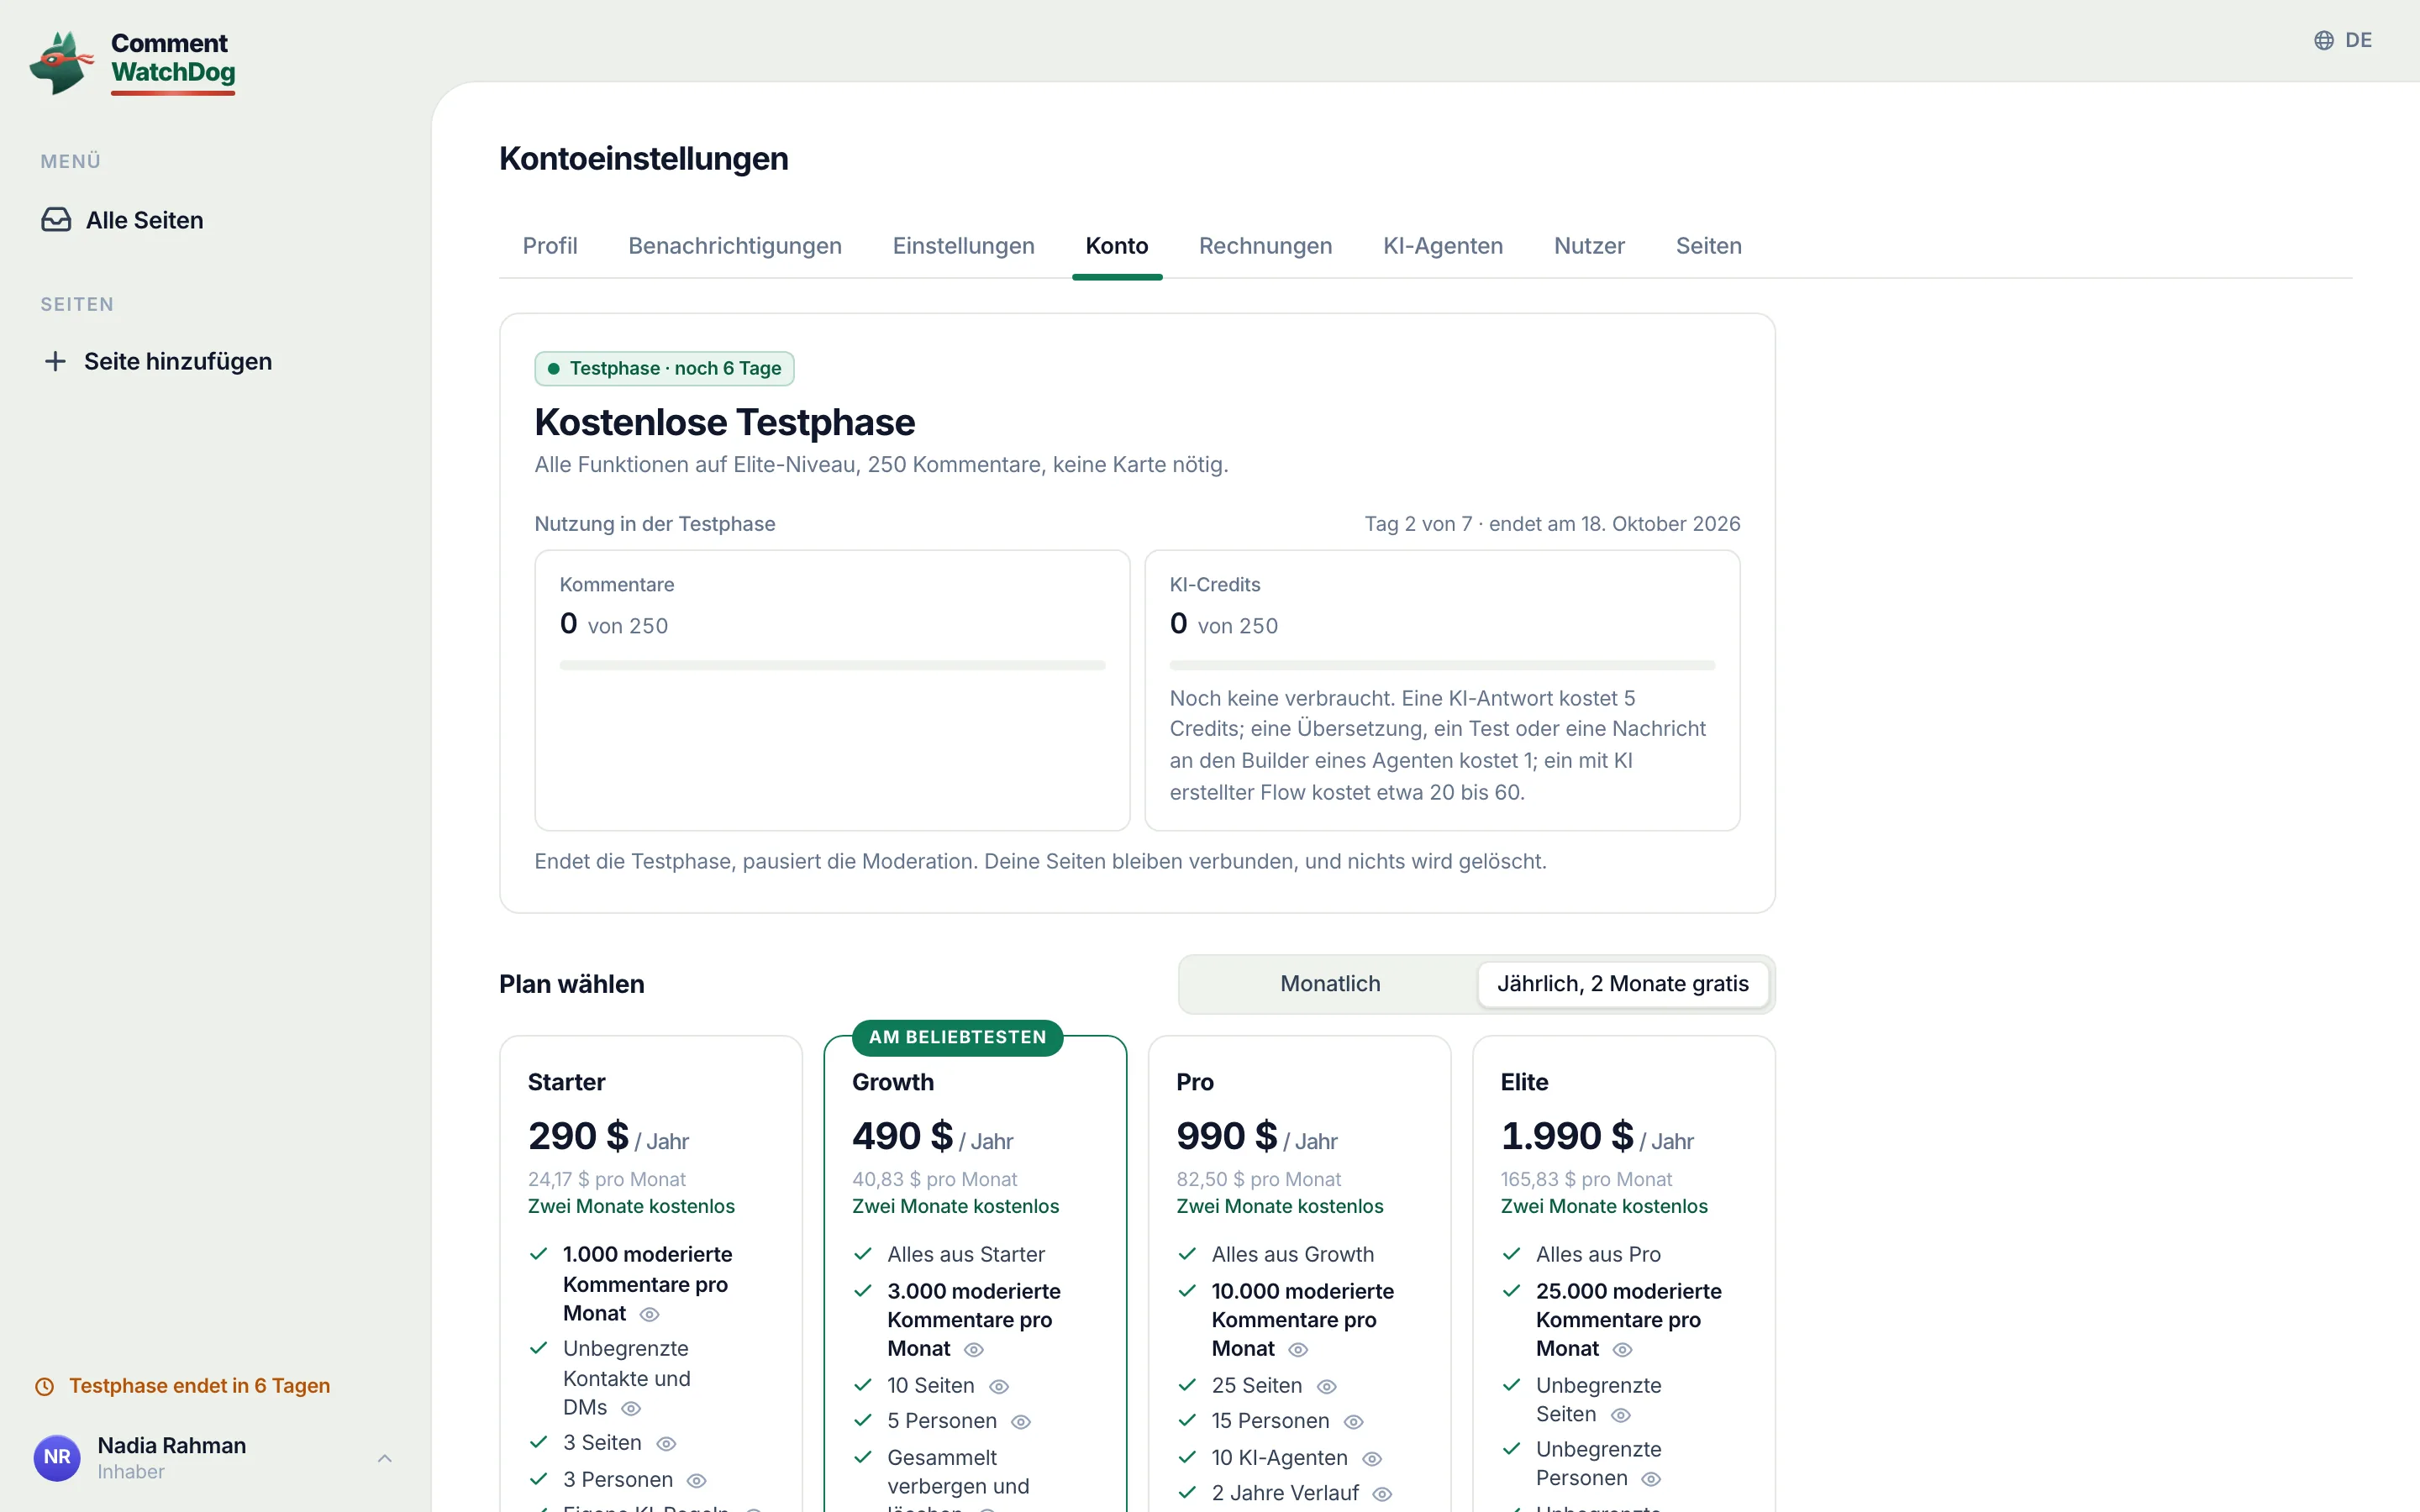Open the Profil tab
This screenshot has height=1512, width=2420.
click(x=550, y=246)
